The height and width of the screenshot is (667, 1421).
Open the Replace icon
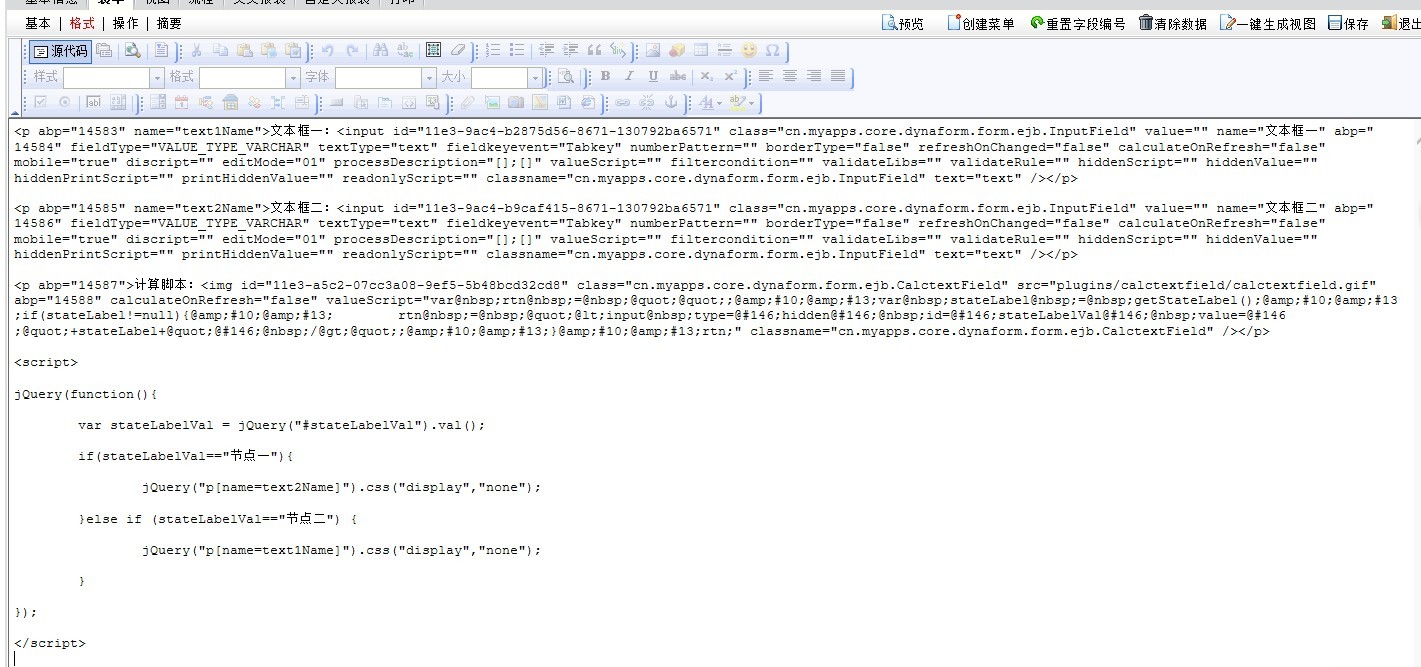(x=405, y=51)
